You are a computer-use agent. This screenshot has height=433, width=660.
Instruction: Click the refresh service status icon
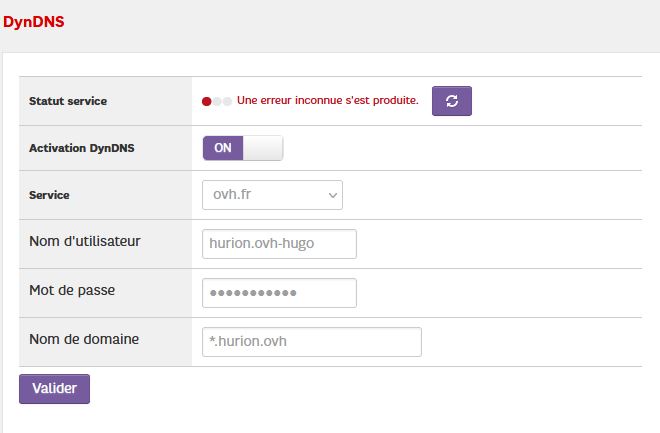pyautogui.click(x=451, y=101)
